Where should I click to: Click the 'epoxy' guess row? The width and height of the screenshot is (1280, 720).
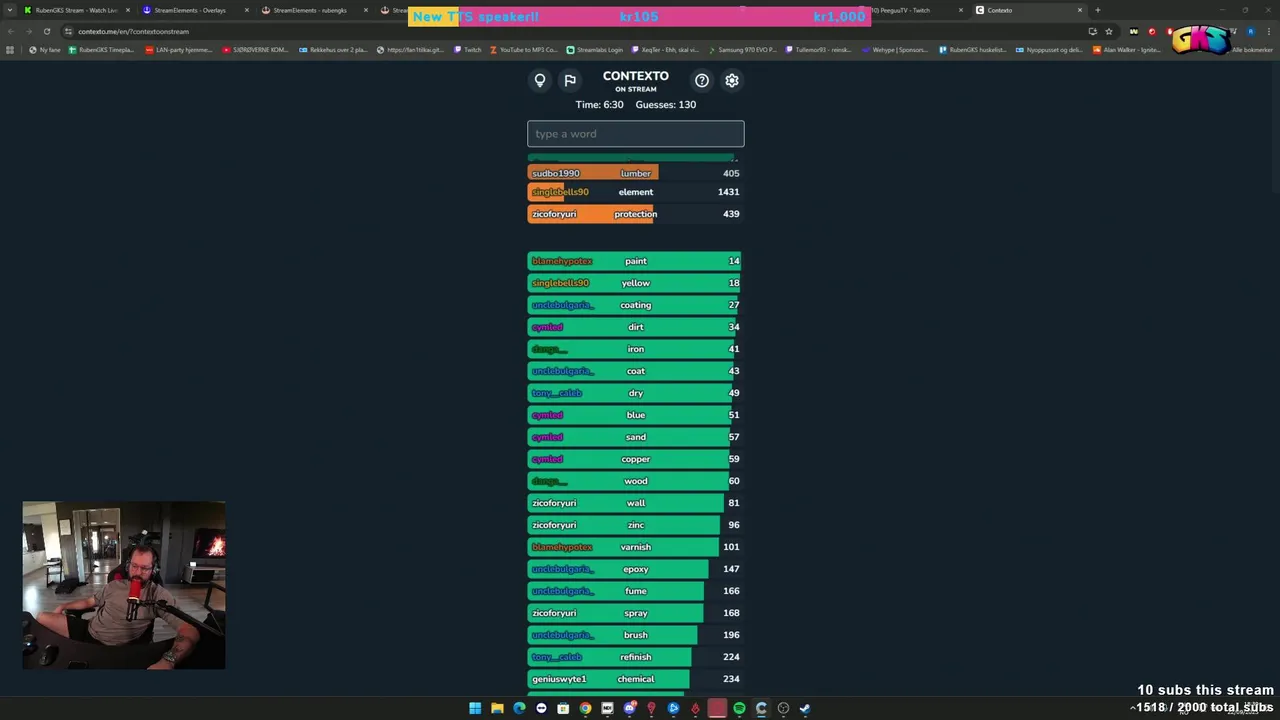click(636, 569)
